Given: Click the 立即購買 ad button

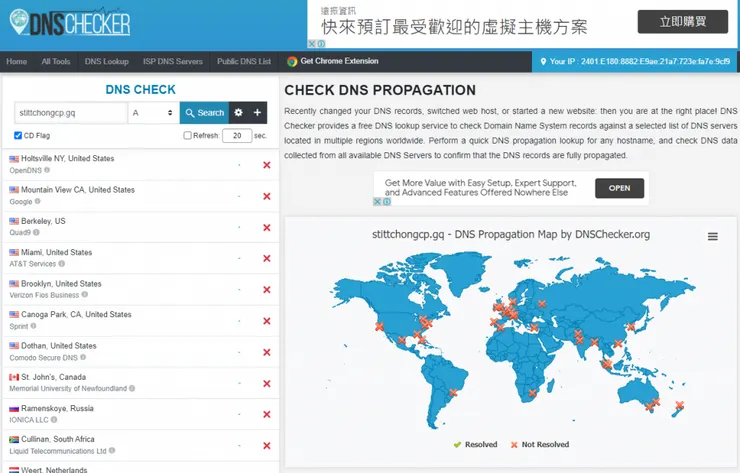Looking at the screenshot, I should point(682,22).
